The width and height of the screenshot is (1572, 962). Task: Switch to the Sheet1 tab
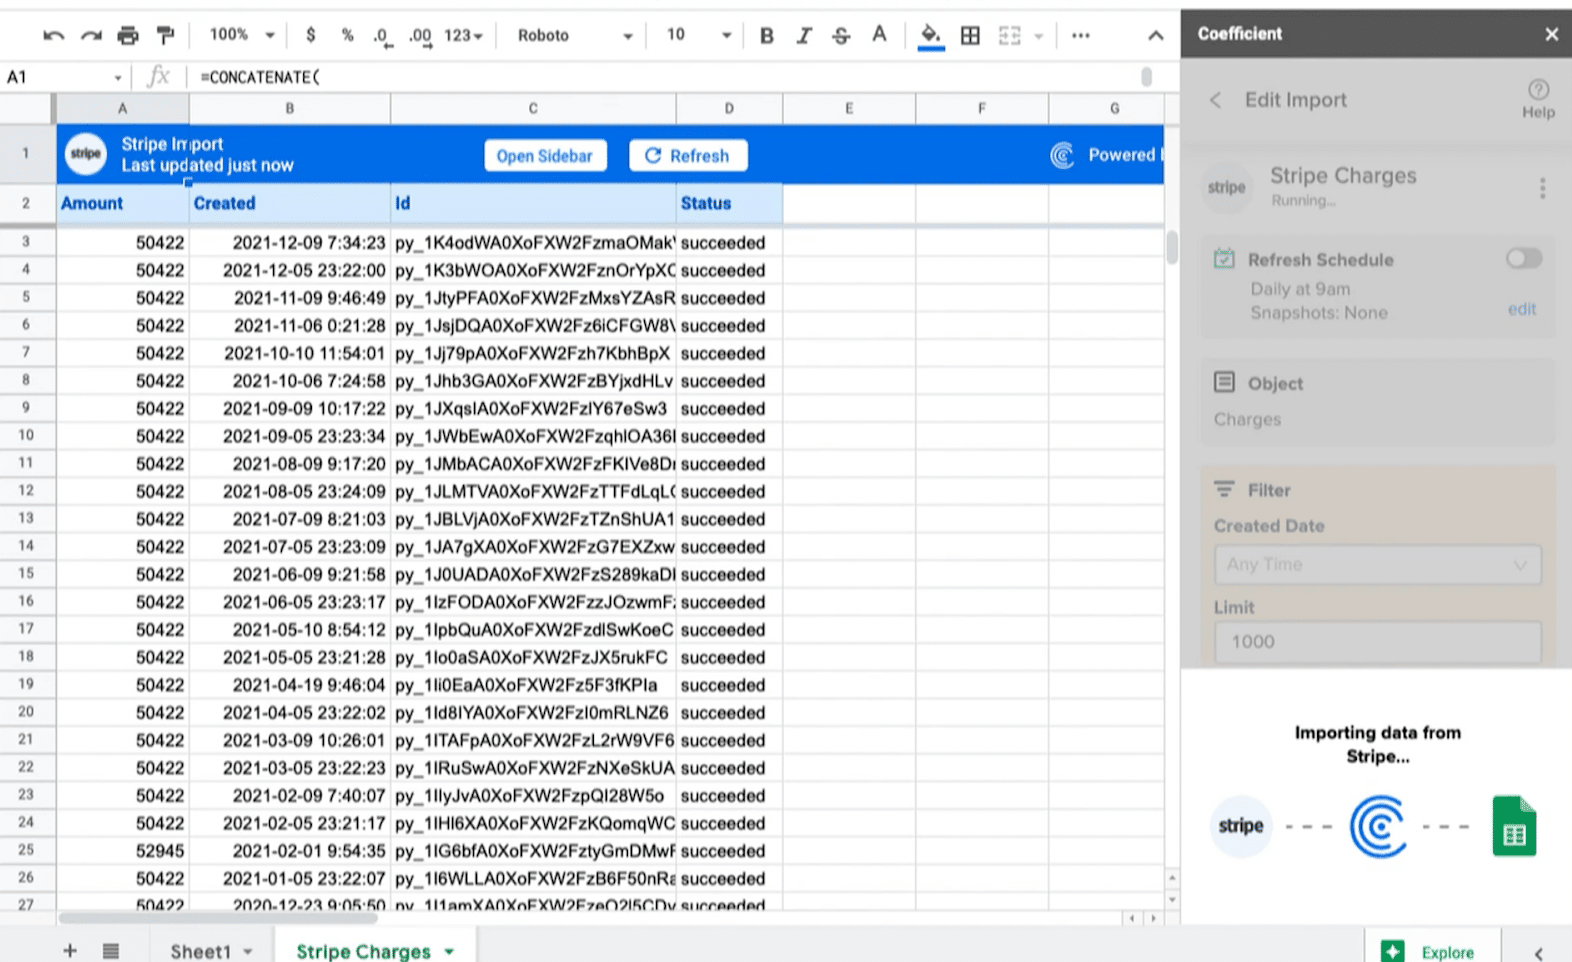tap(210, 950)
